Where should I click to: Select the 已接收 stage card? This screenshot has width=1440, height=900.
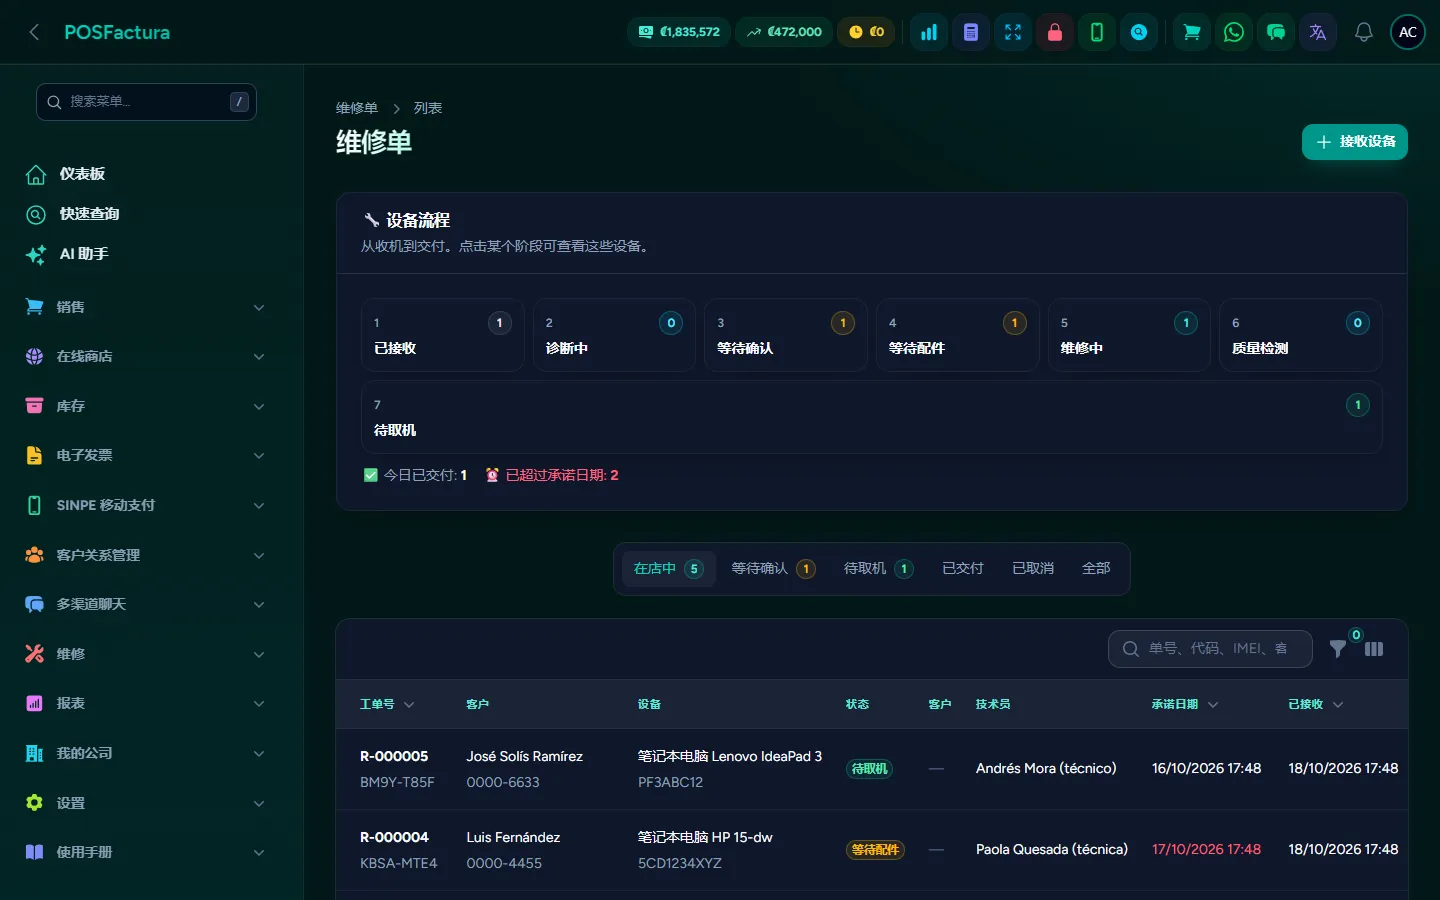(442, 335)
